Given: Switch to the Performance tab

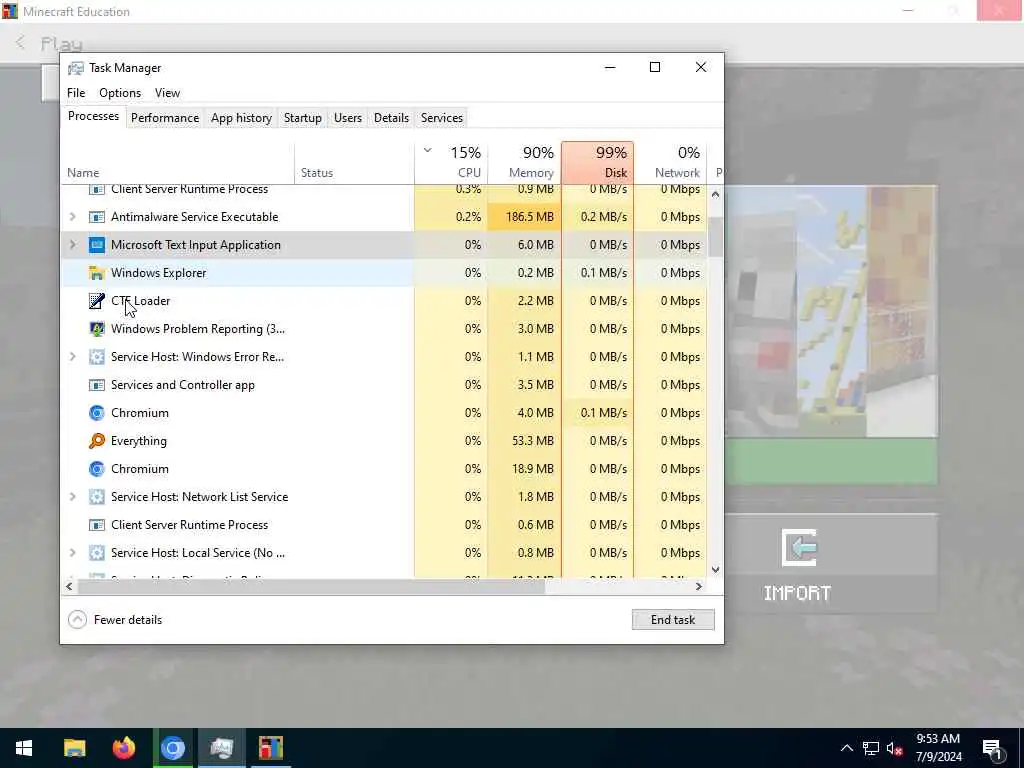Looking at the screenshot, I should click(165, 118).
